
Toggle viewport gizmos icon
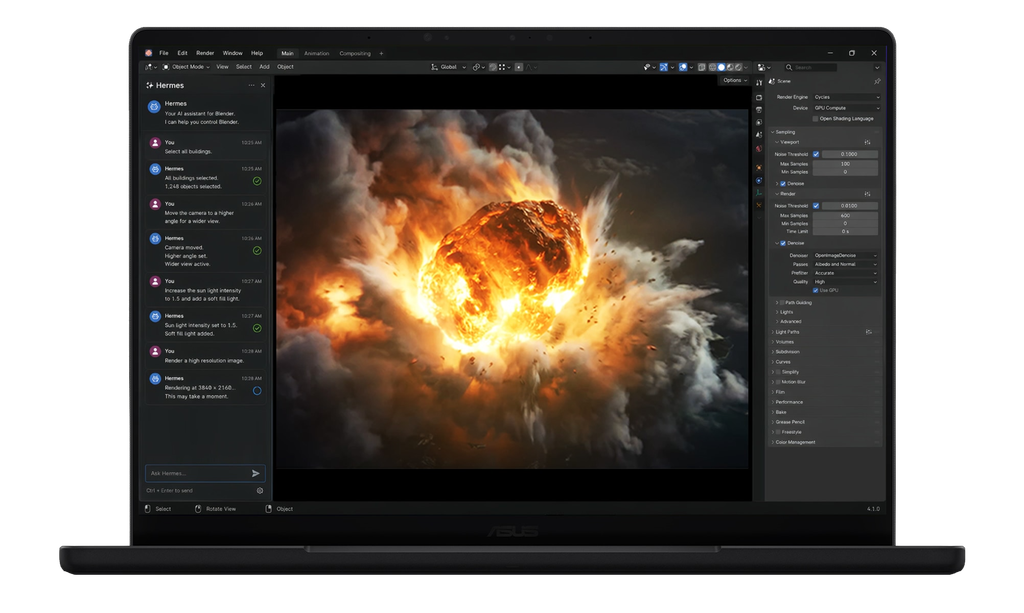pos(664,67)
